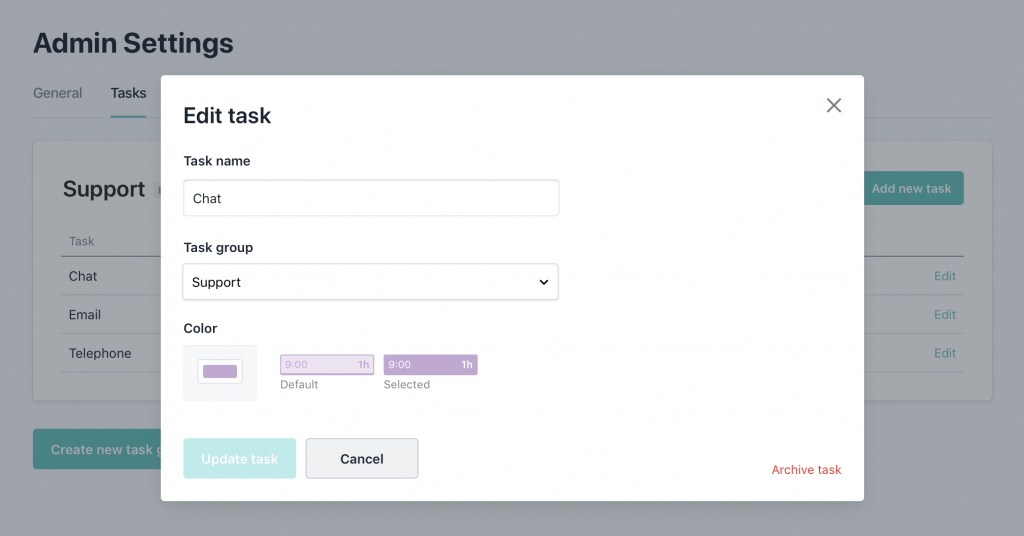Select the Selected color preview chip
The image size is (1024, 536).
pos(430,365)
